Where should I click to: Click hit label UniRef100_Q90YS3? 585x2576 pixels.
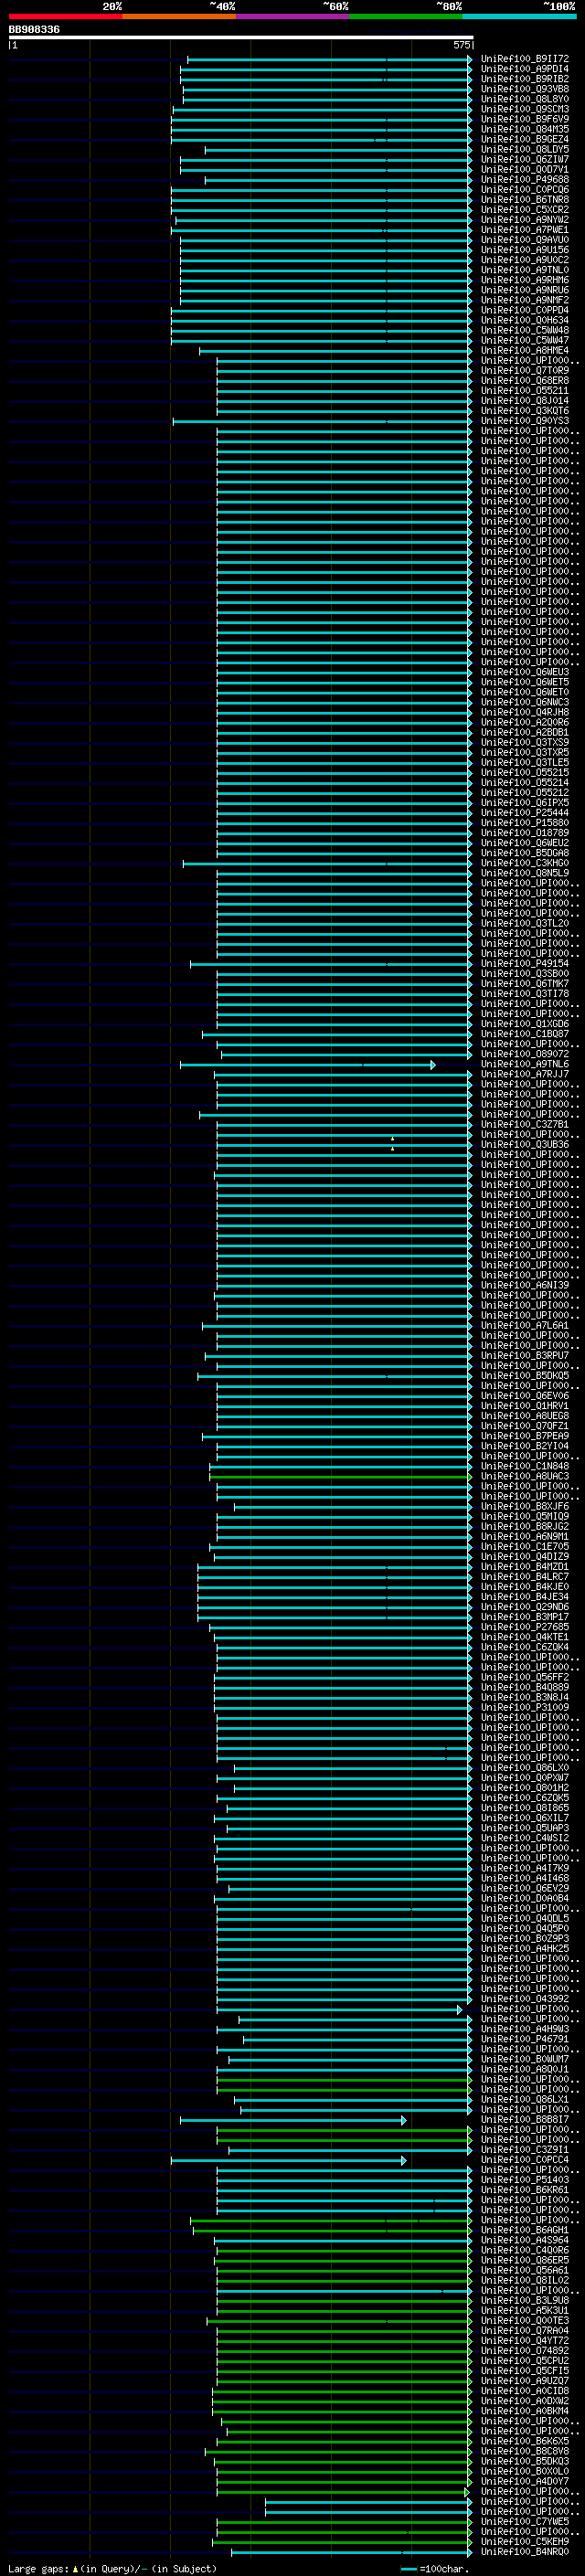tap(525, 421)
